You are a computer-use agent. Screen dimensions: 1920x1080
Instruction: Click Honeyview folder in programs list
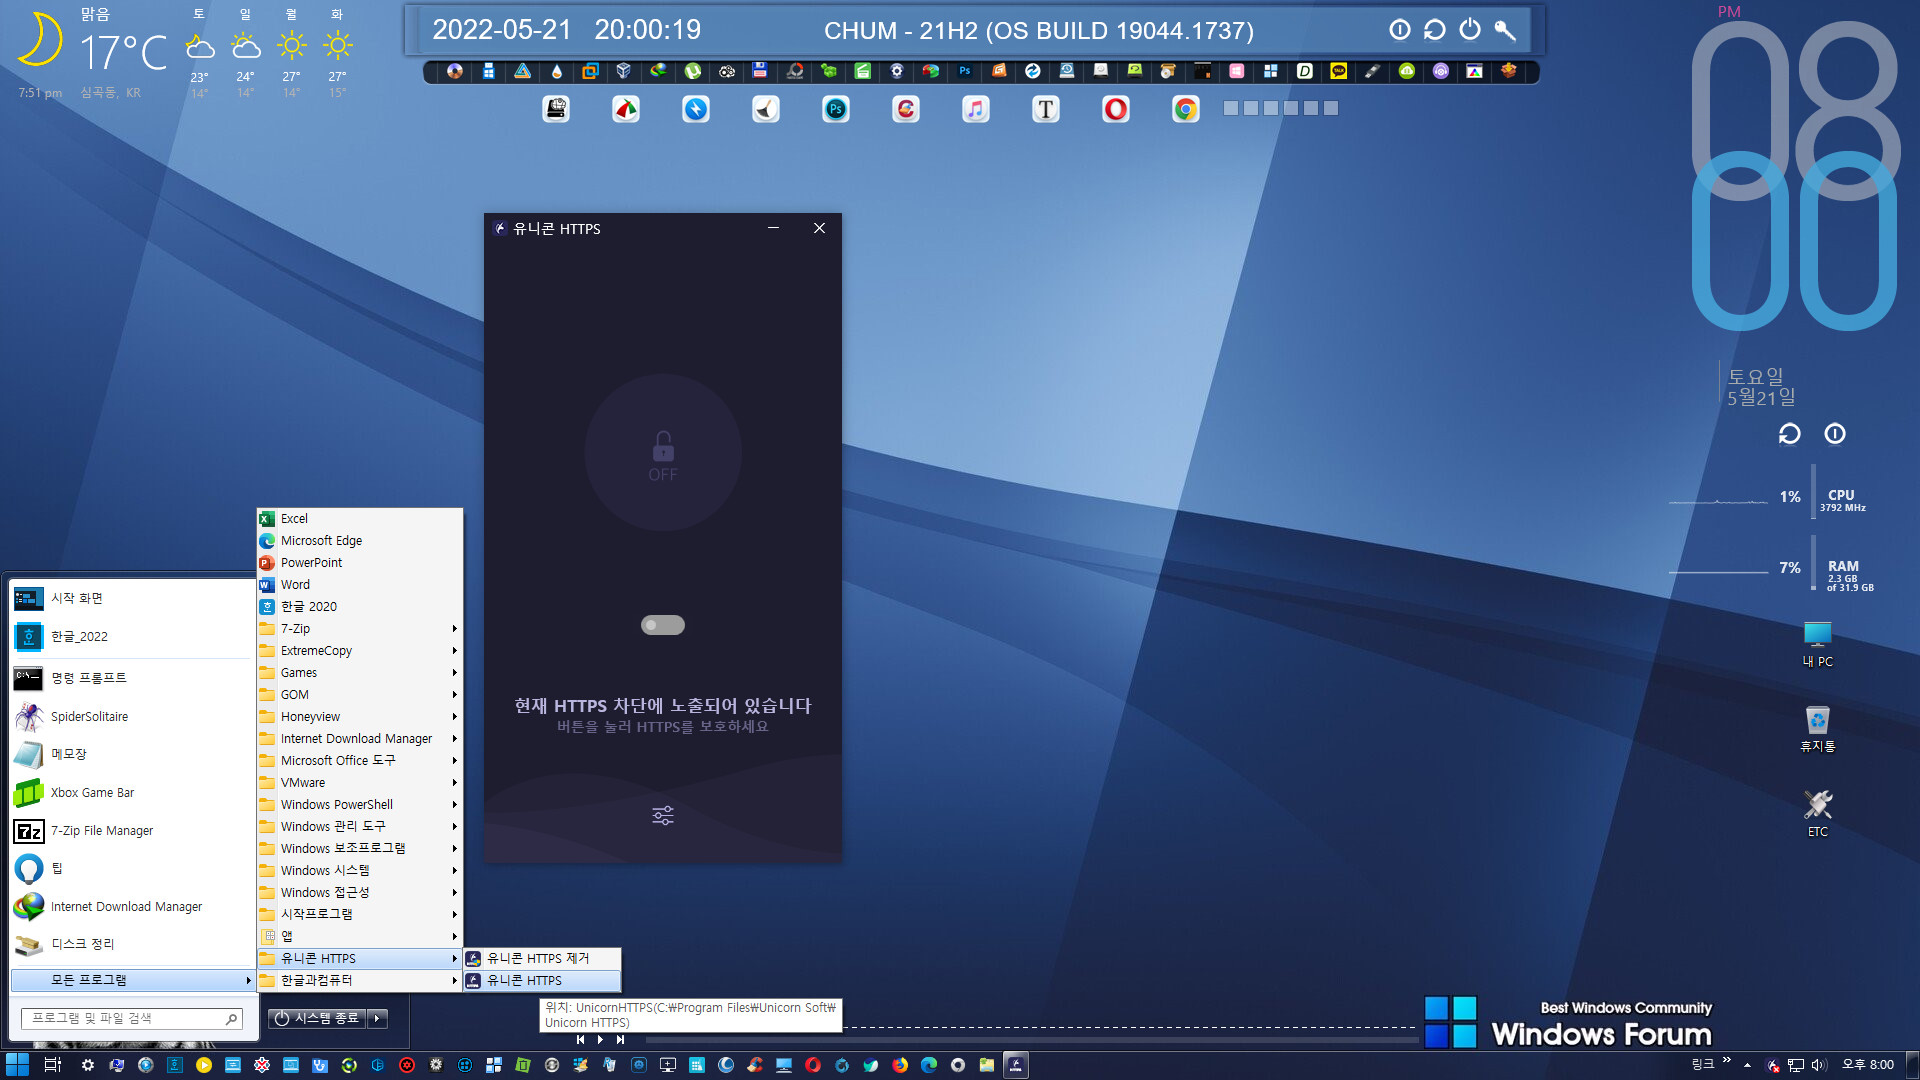click(x=360, y=716)
